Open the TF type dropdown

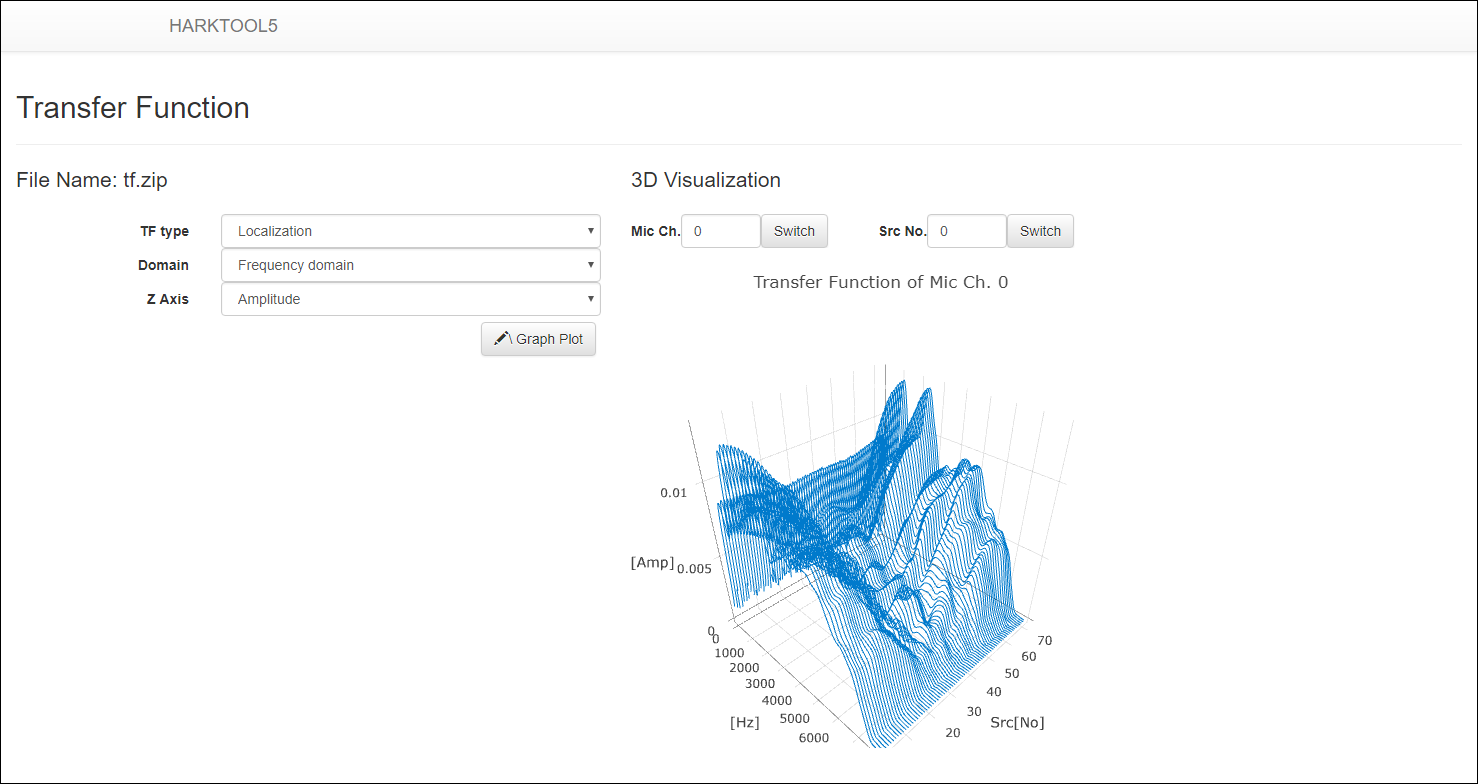click(x=410, y=231)
